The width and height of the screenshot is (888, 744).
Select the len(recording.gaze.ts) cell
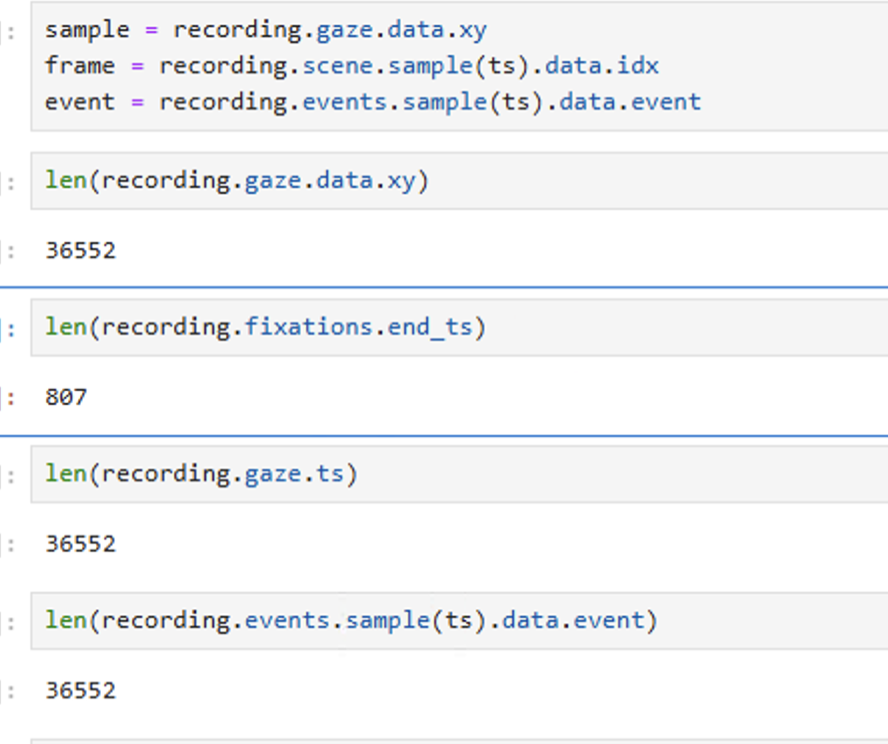(200, 473)
